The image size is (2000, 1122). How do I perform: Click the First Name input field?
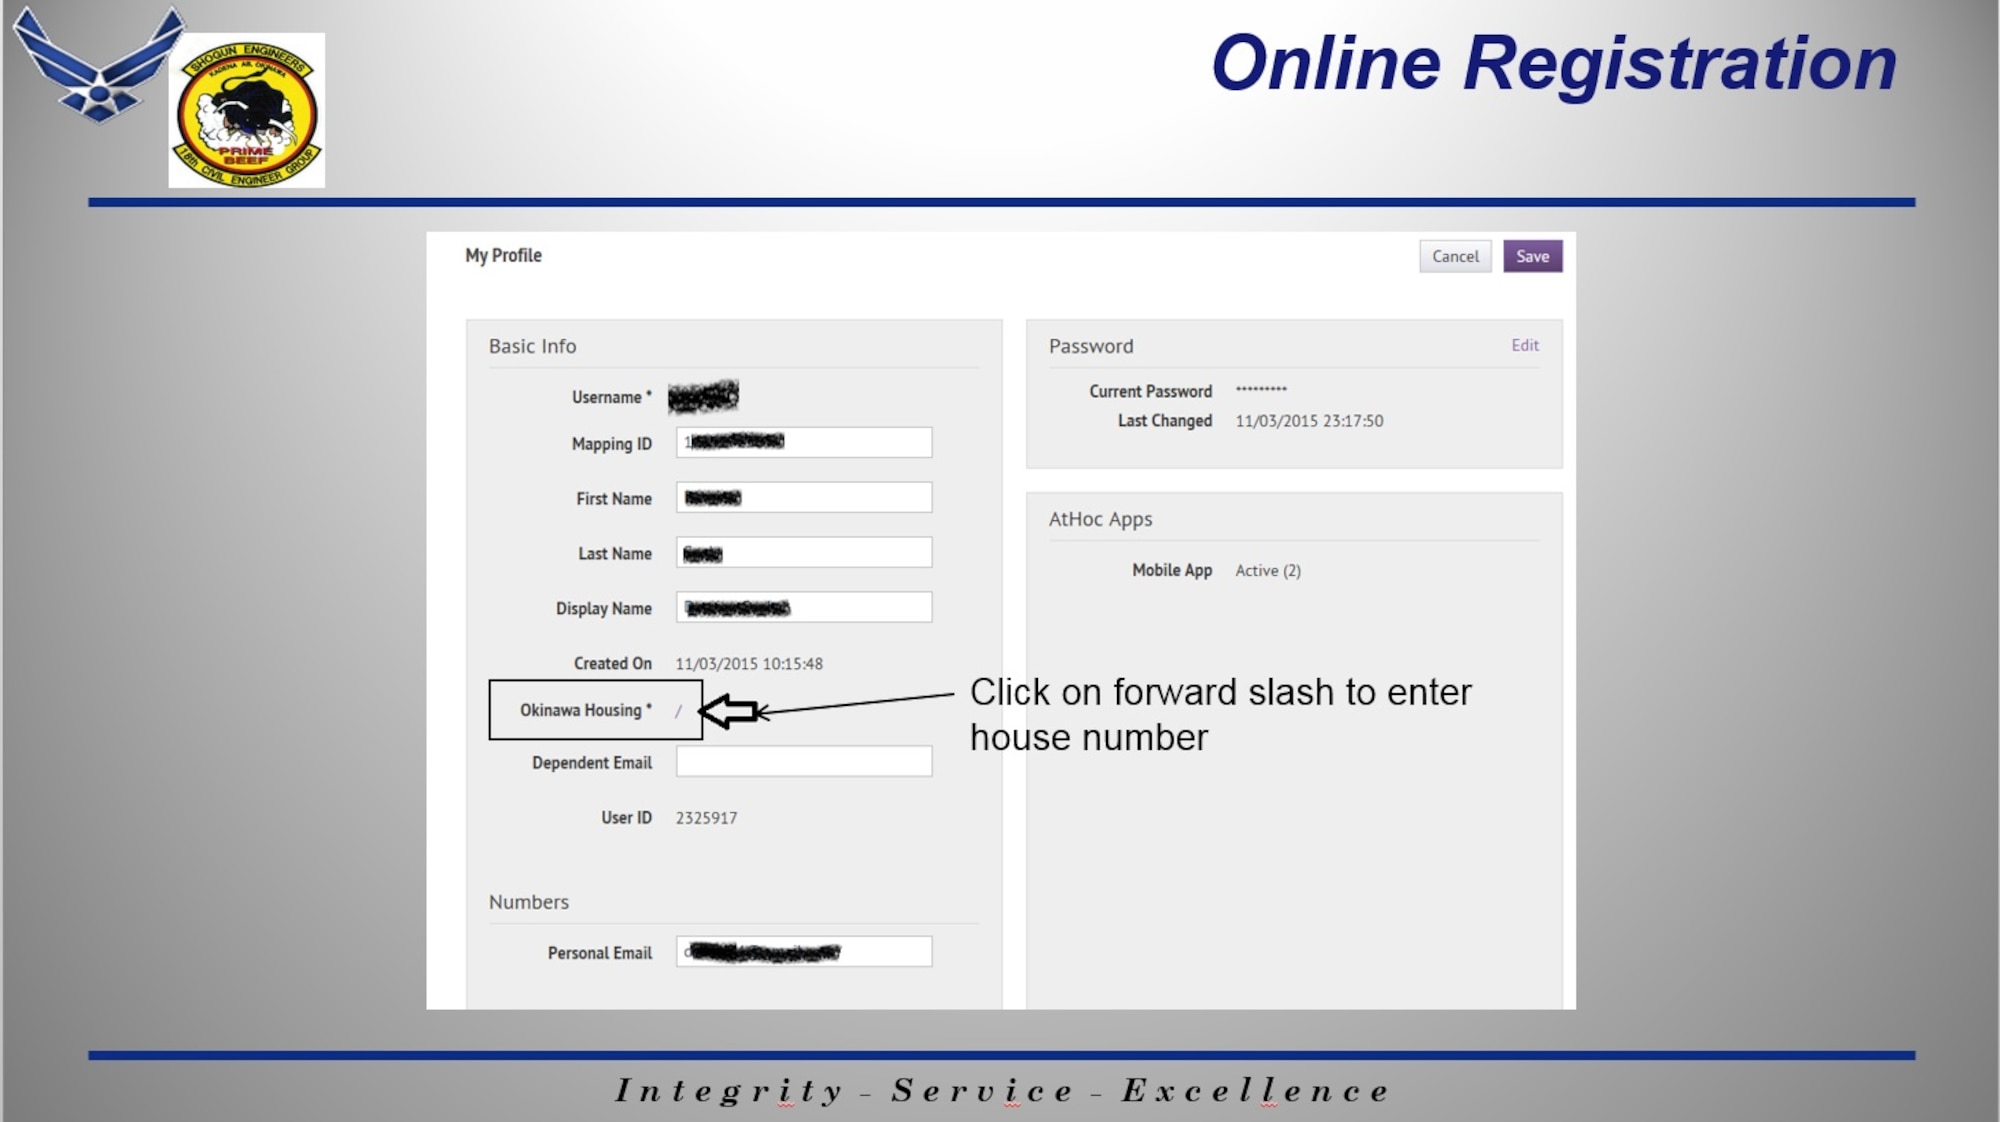(804, 498)
